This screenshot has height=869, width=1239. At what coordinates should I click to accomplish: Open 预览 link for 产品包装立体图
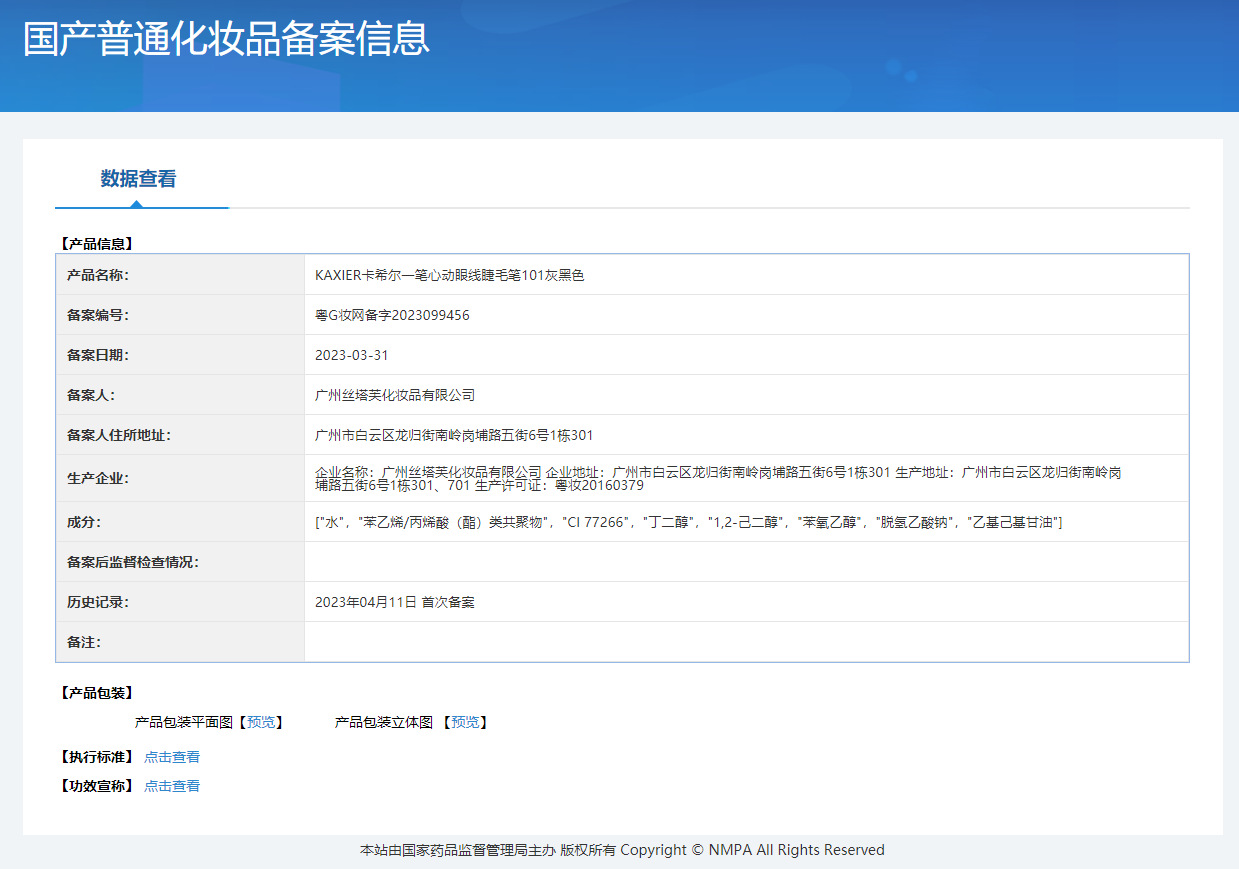tap(465, 722)
